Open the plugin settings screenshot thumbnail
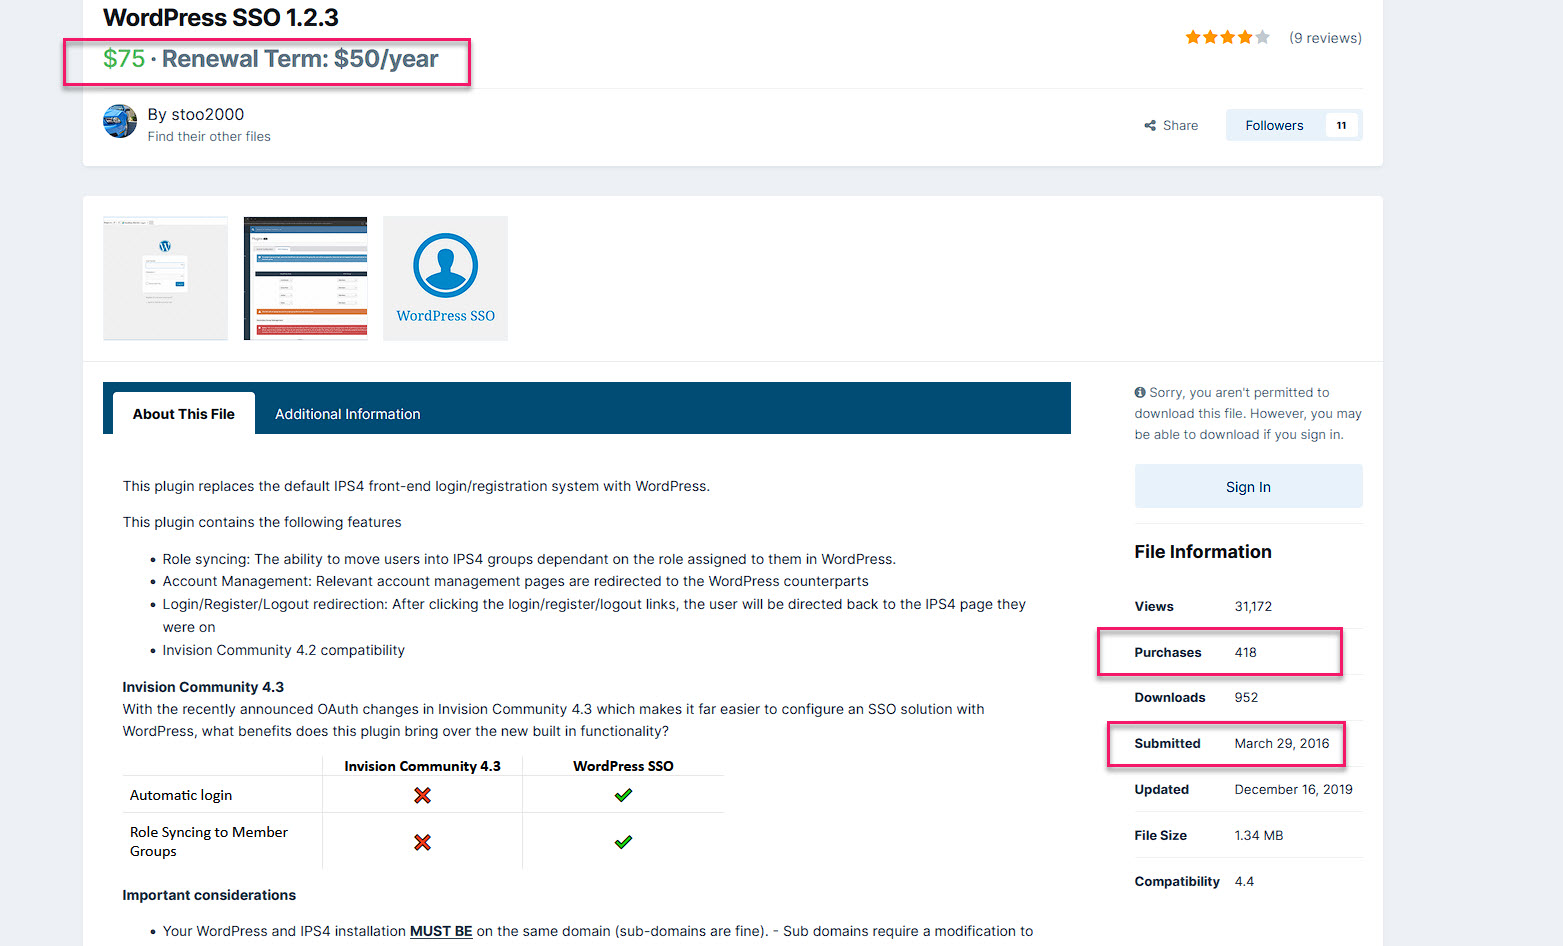 pyautogui.click(x=305, y=278)
